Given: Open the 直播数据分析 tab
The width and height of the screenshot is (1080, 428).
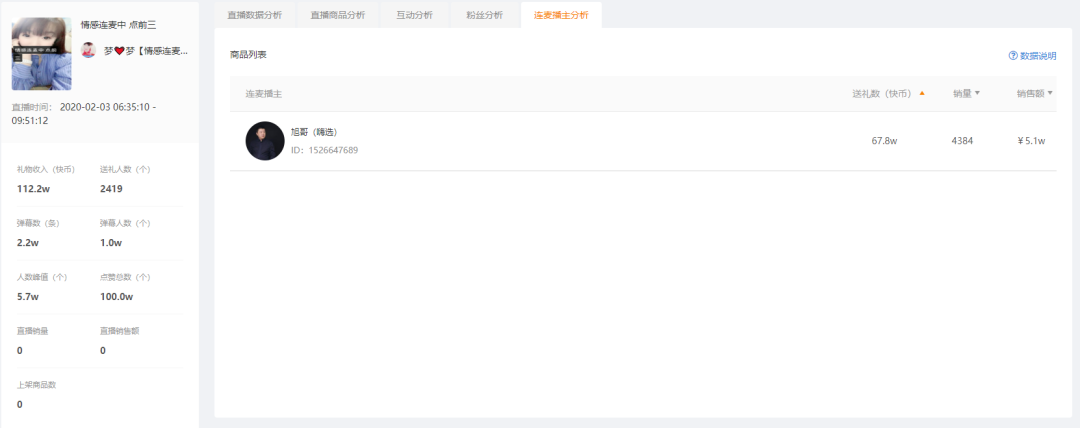Looking at the screenshot, I should (x=254, y=15).
